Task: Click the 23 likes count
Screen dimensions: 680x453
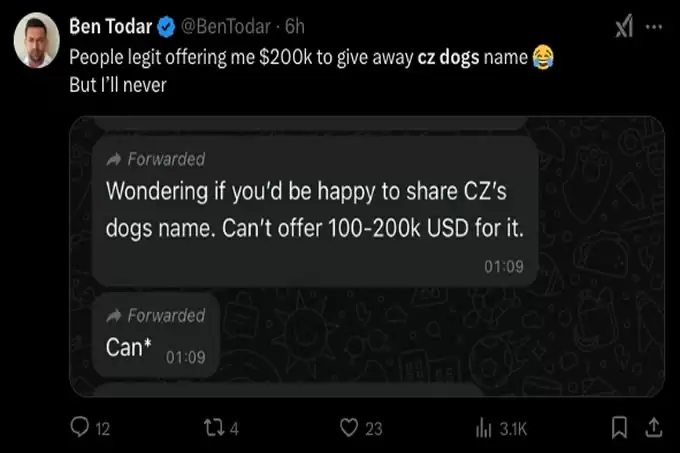Action: pos(374,428)
